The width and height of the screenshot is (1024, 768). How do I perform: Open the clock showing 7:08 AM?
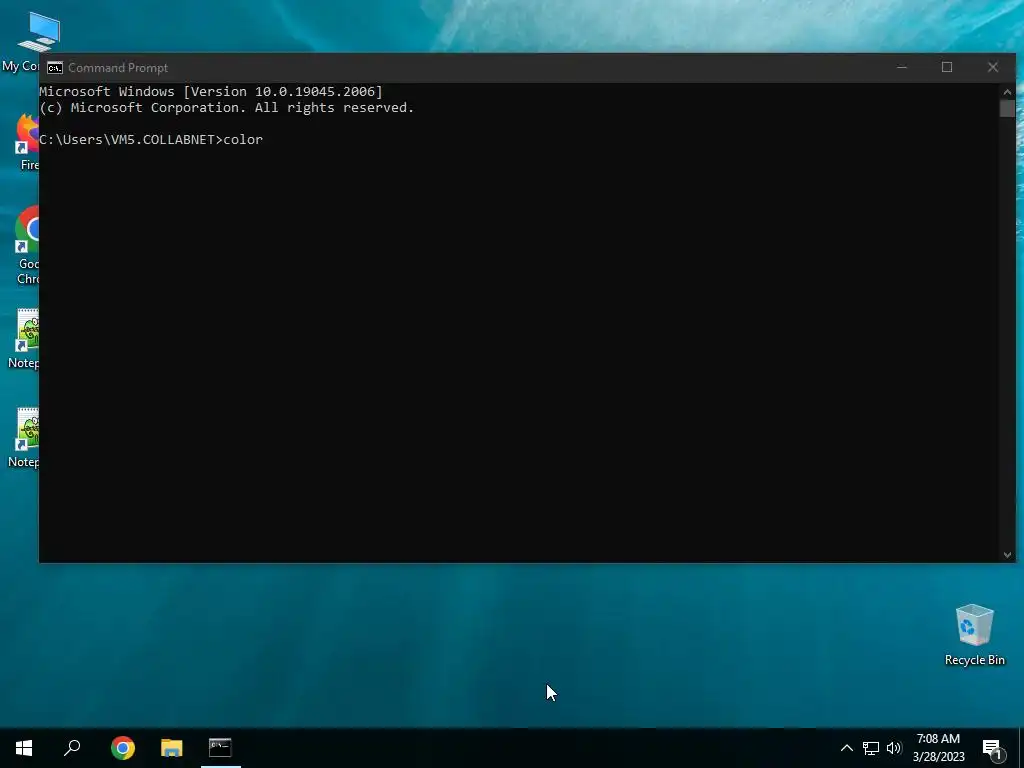coord(938,748)
